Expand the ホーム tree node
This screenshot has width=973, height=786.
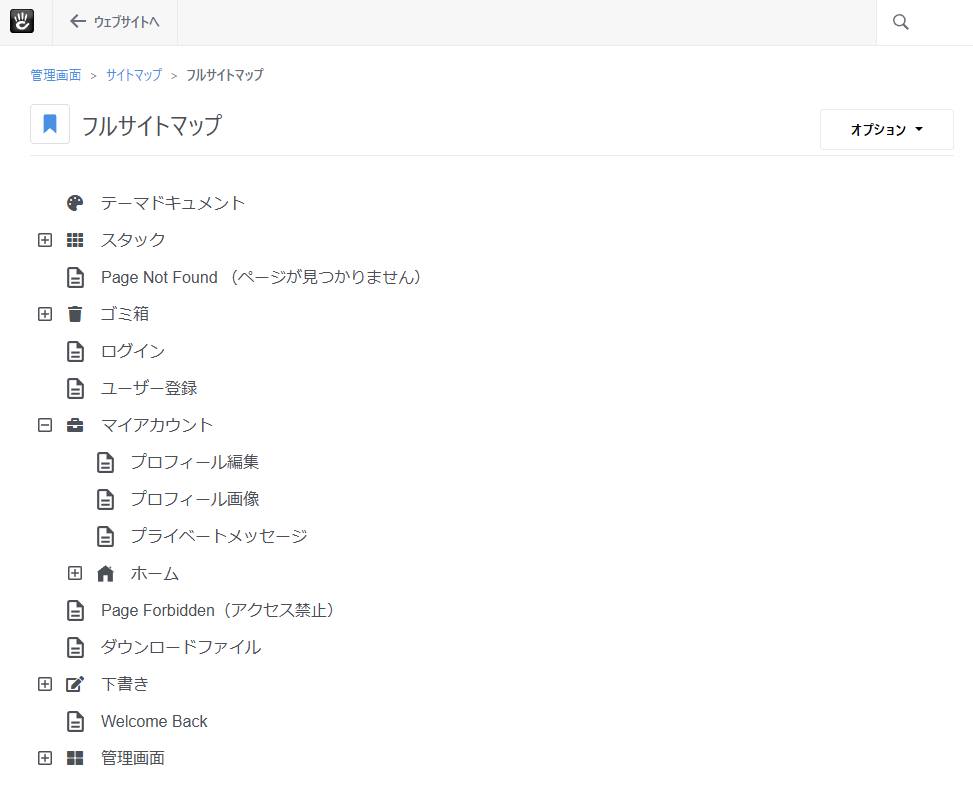75,573
